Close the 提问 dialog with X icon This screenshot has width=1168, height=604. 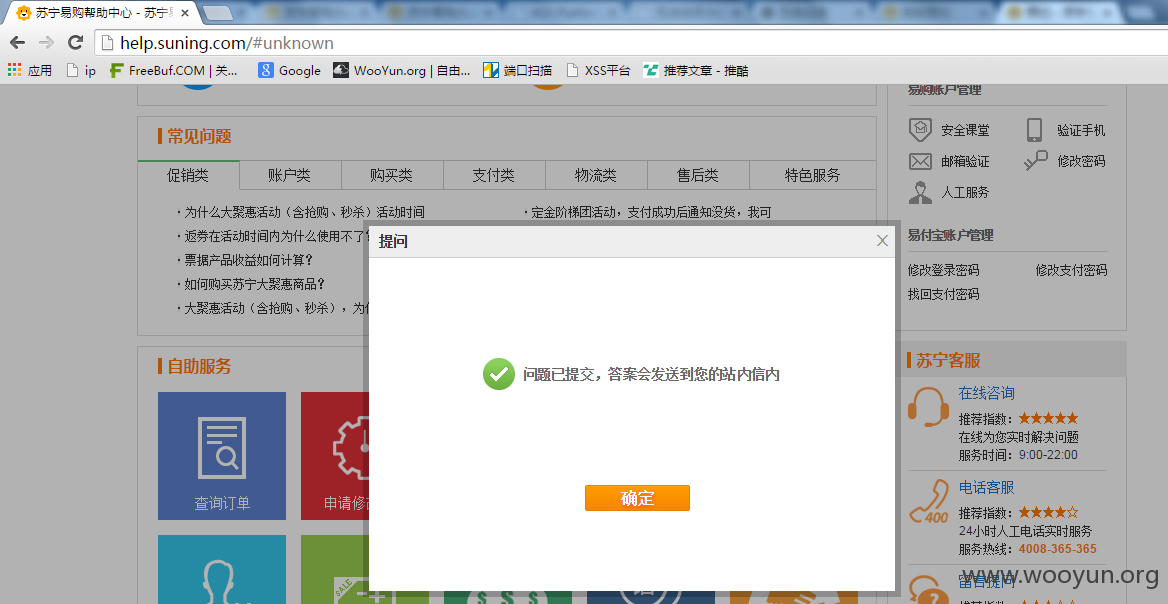(x=883, y=241)
